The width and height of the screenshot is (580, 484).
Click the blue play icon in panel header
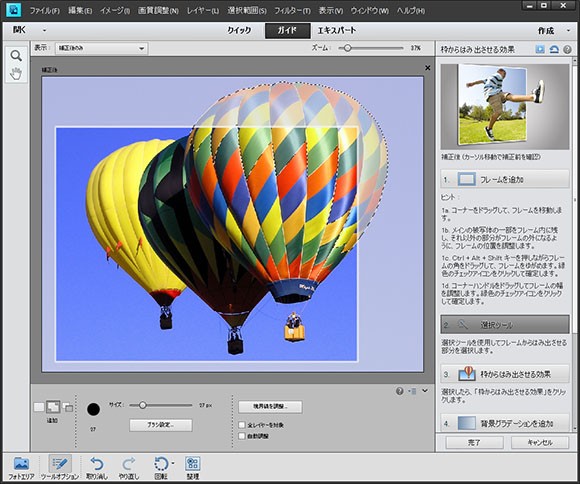[540, 49]
